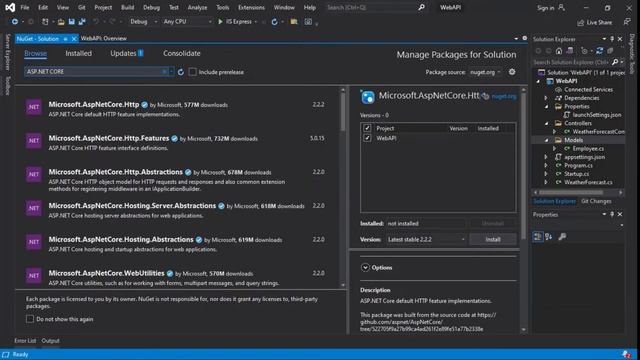Click Sign in
640x360 pixels.
pos(545,8)
